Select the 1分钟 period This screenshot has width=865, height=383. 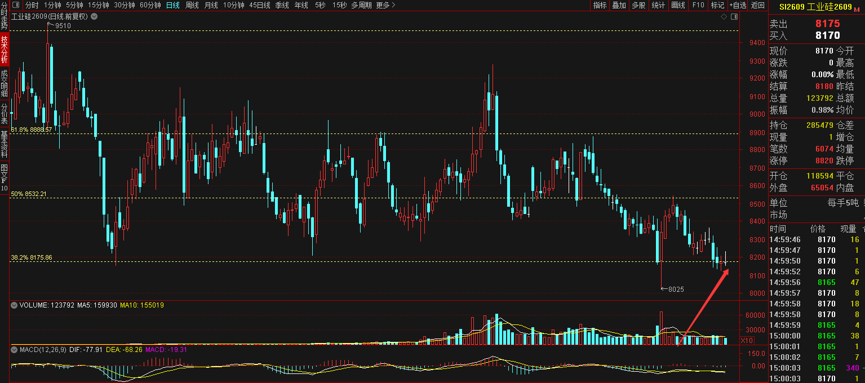coord(52,6)
